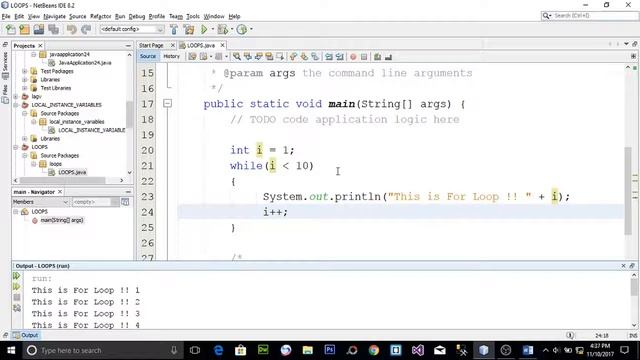Click the Previous Bookmark icon
640x360 pixels.
point(293,57)
